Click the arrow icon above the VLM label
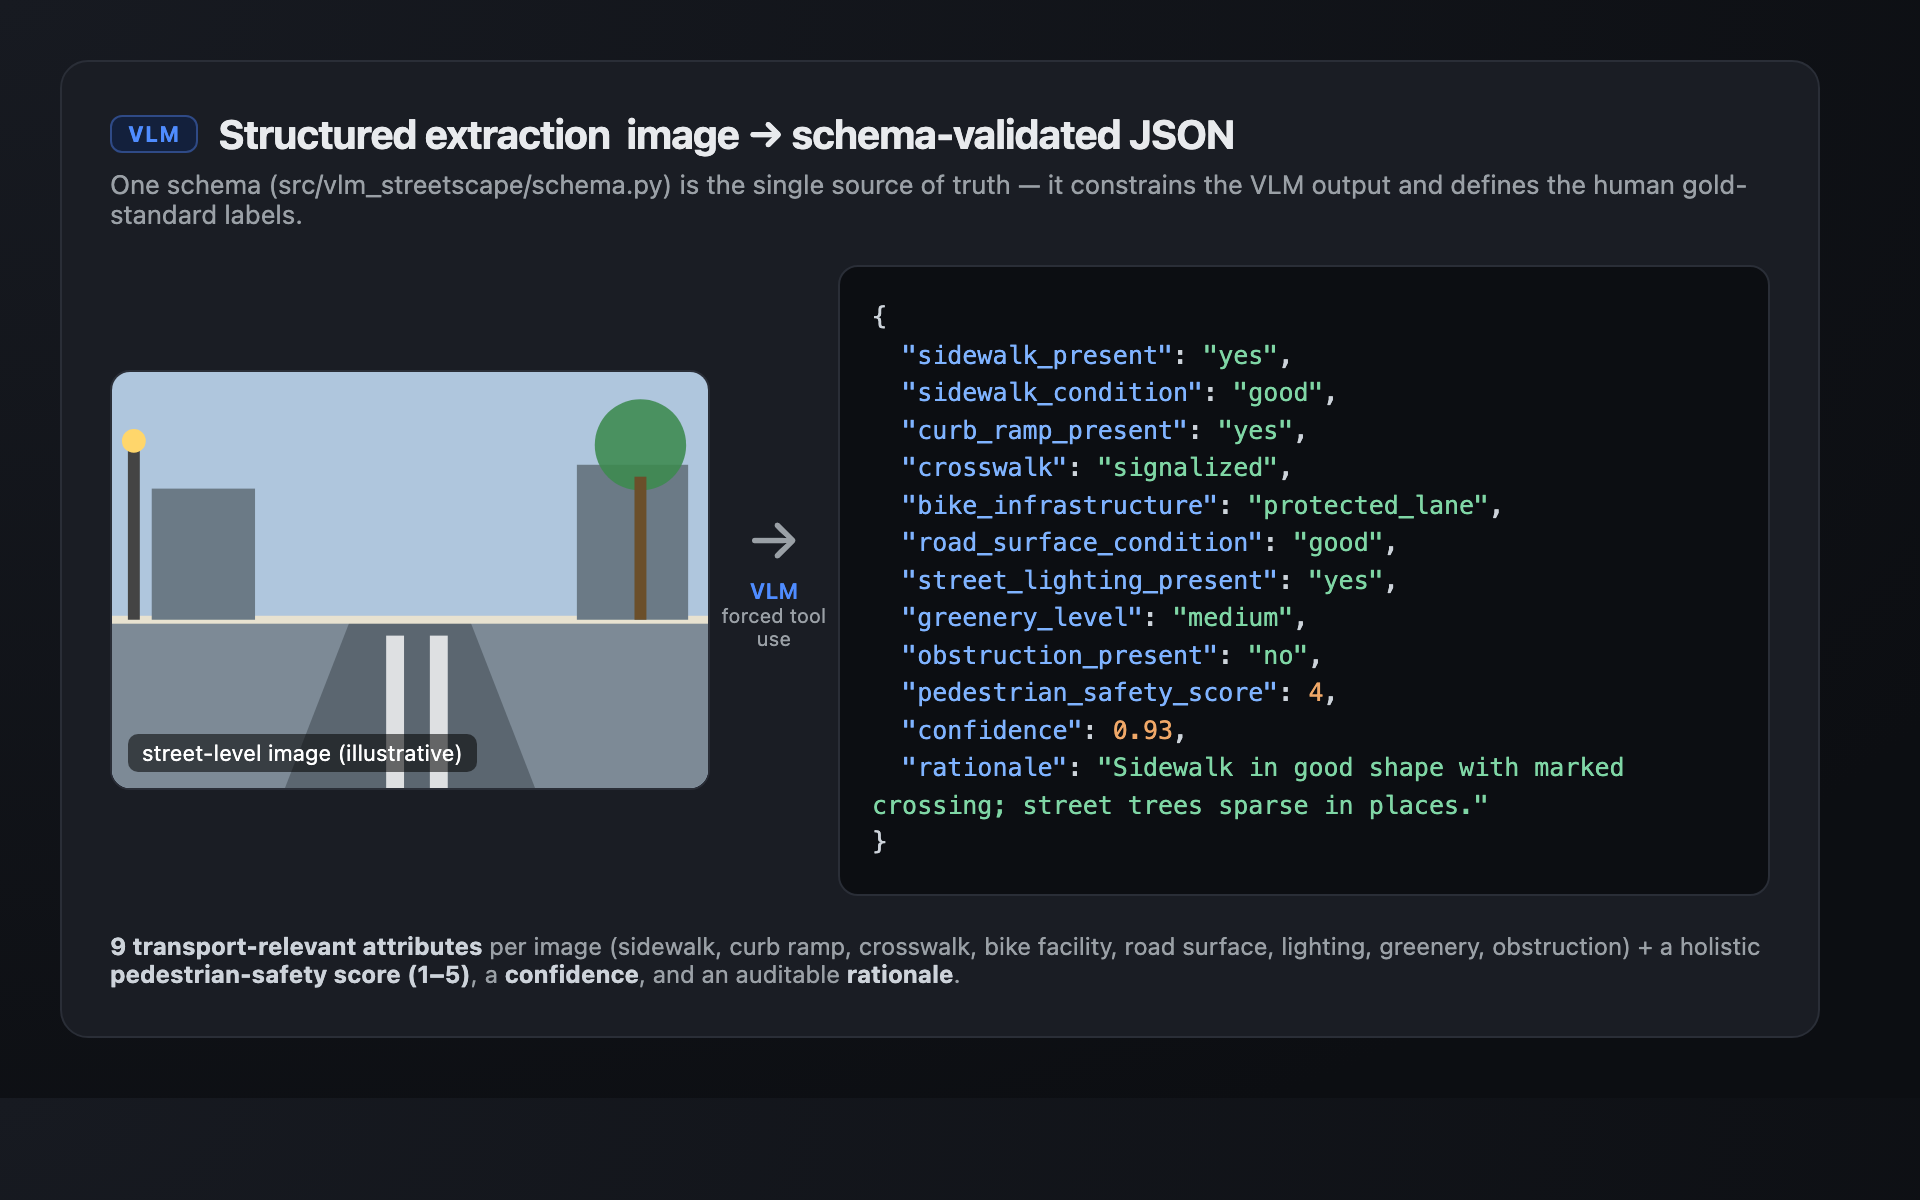 [x=773, y=541]
